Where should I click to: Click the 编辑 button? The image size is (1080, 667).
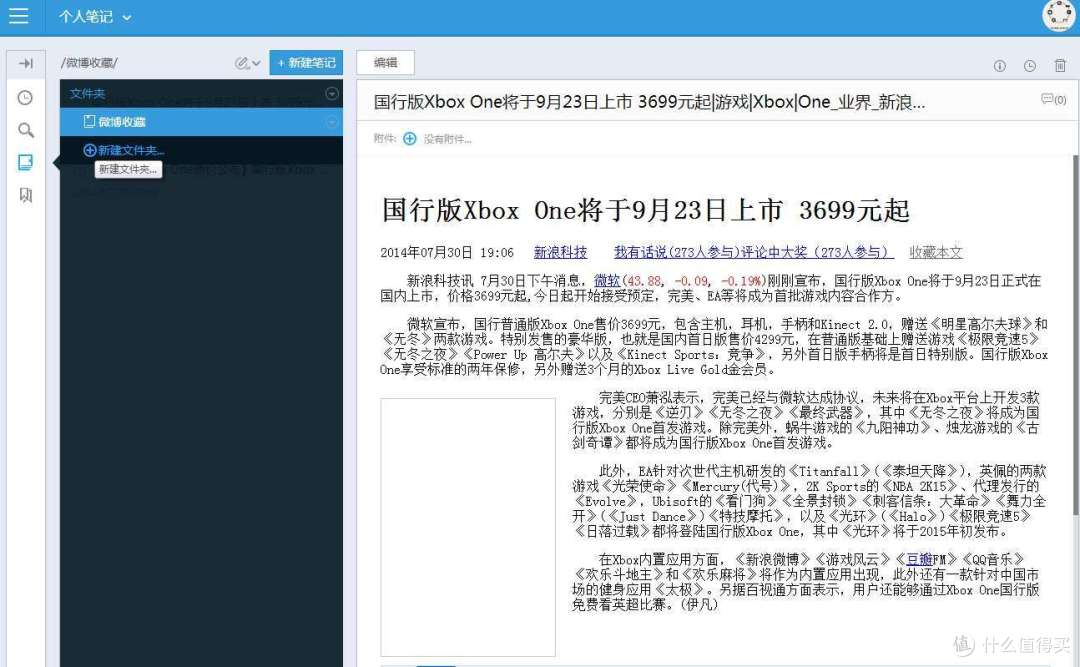coord(386,63)
